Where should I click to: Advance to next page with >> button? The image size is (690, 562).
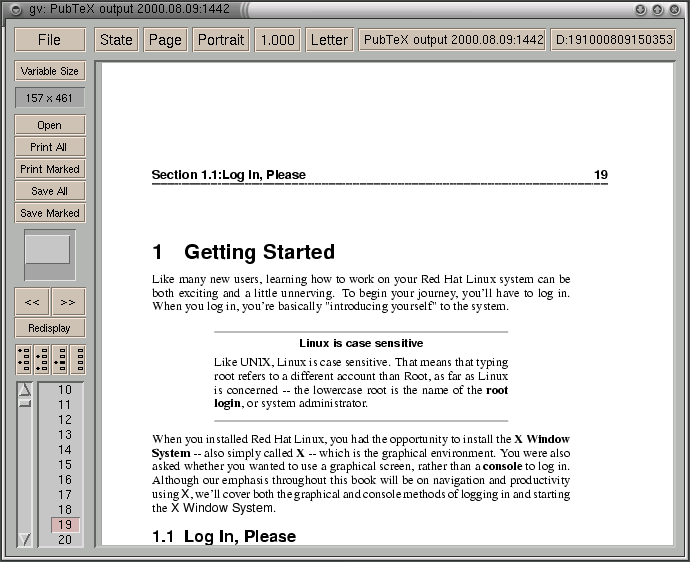(x=68, y=301)
